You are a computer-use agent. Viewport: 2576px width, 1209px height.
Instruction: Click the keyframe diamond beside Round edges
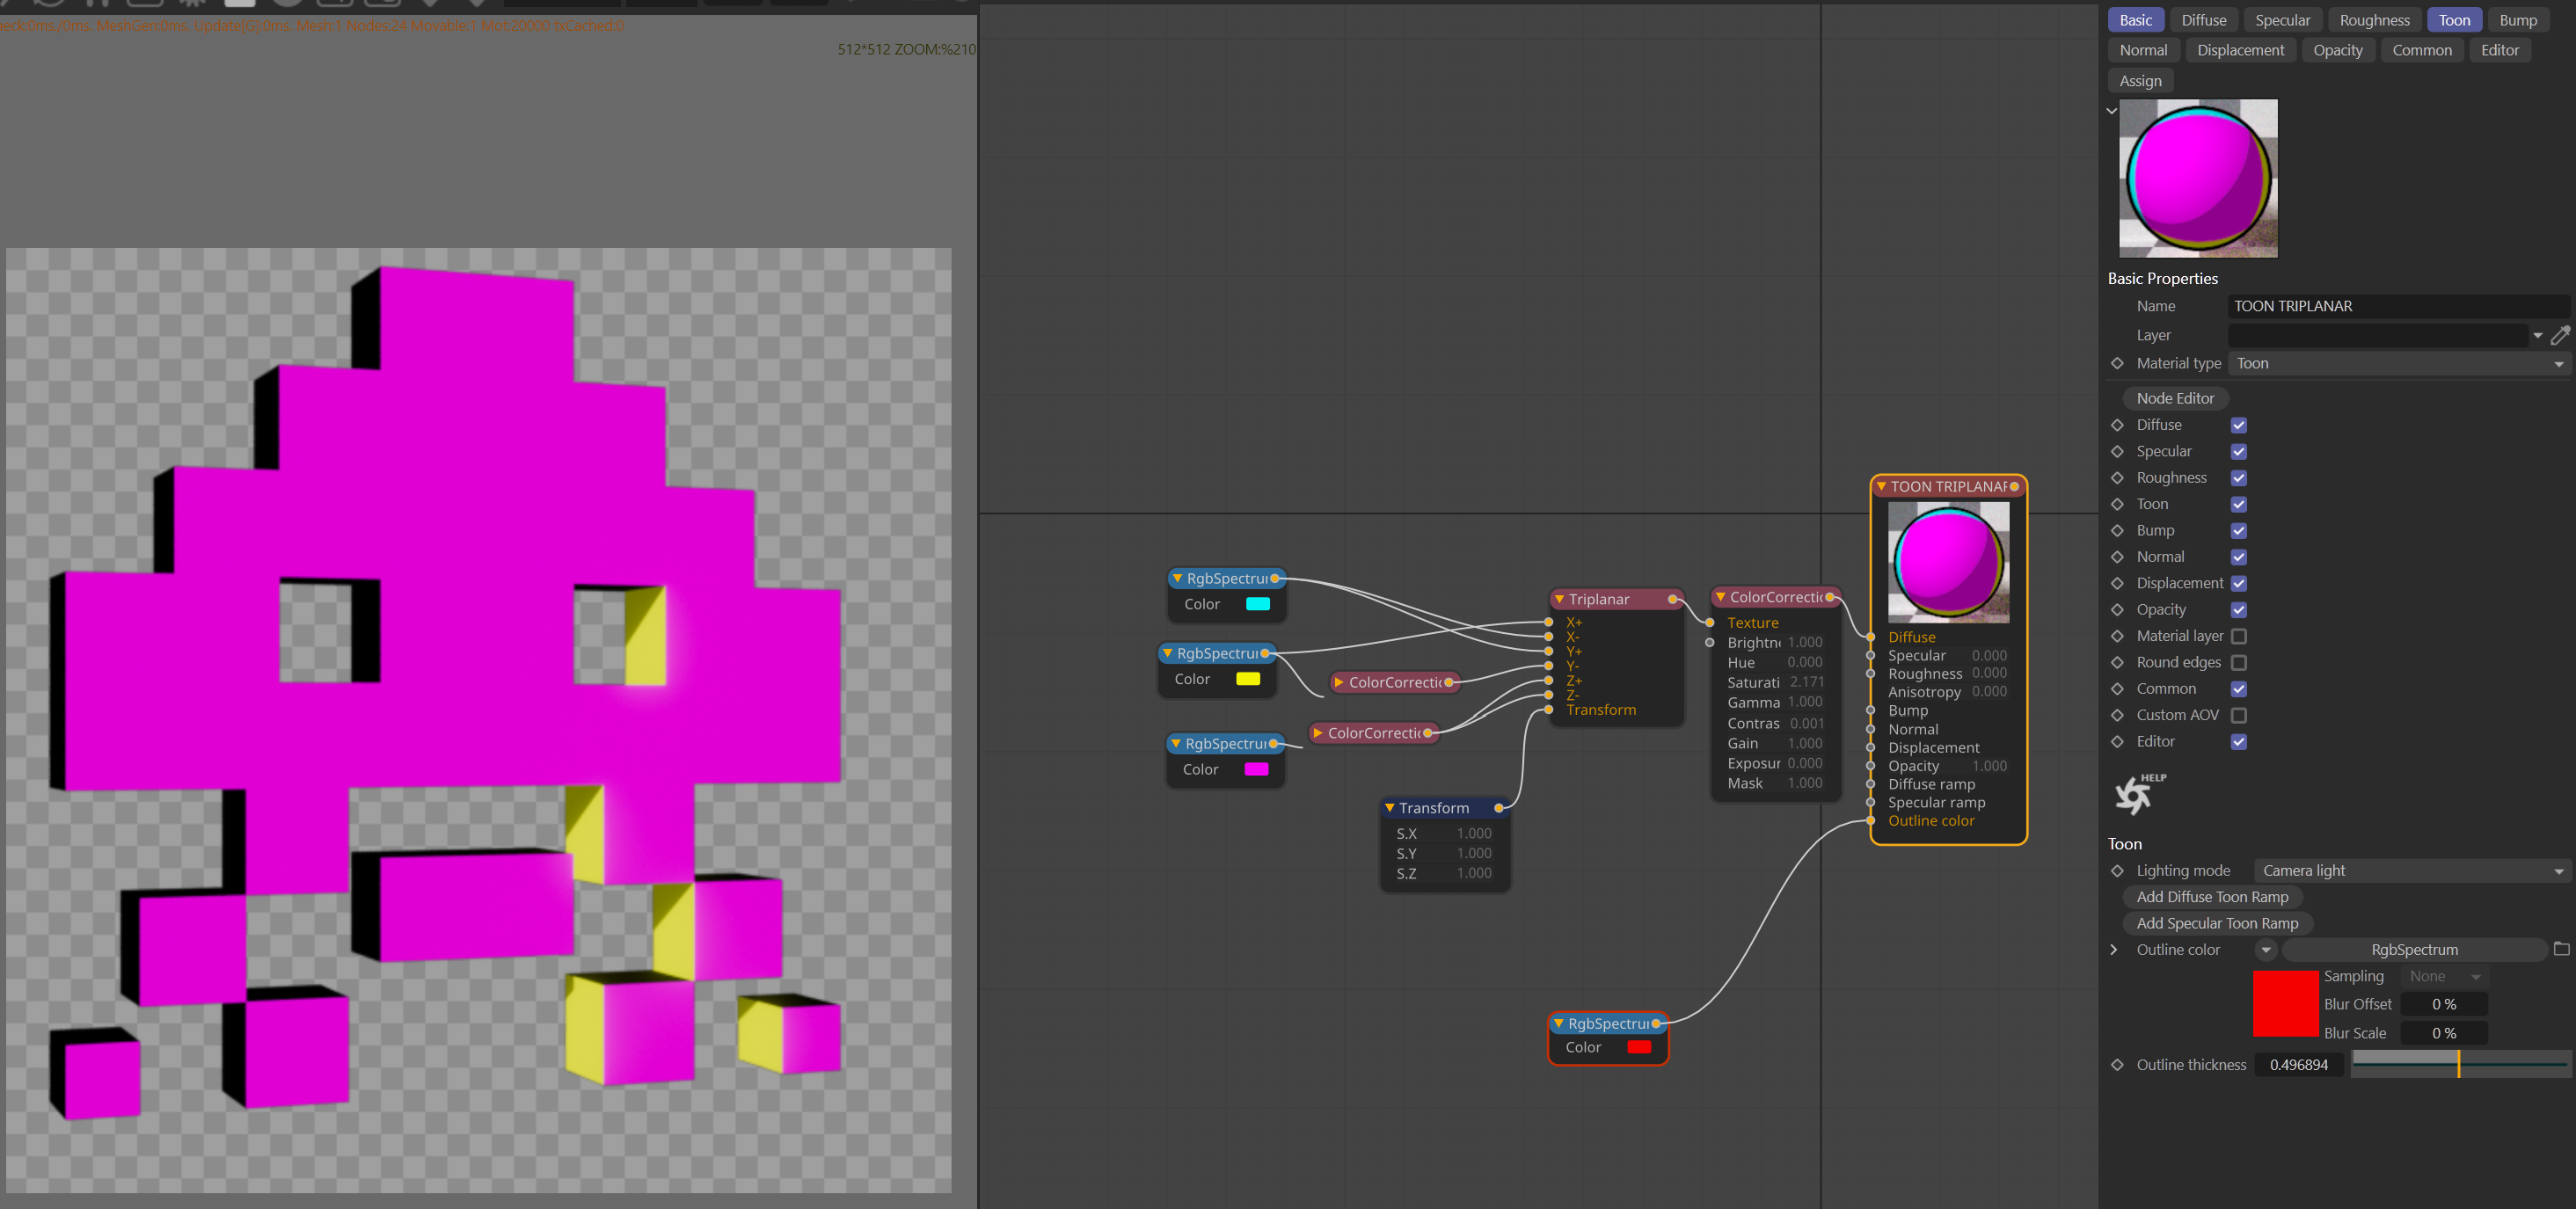point(2117,662)
